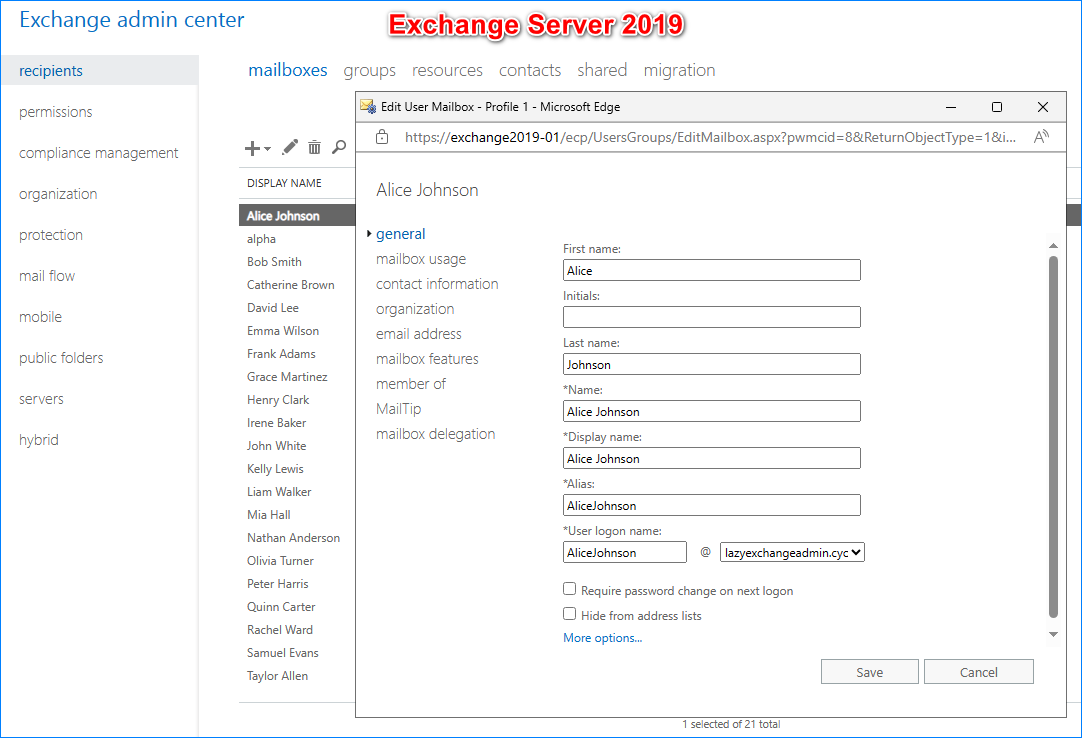Select general page in mailbox editor
The height and width of the screenshot is (738, 1082).
(401, 234)
